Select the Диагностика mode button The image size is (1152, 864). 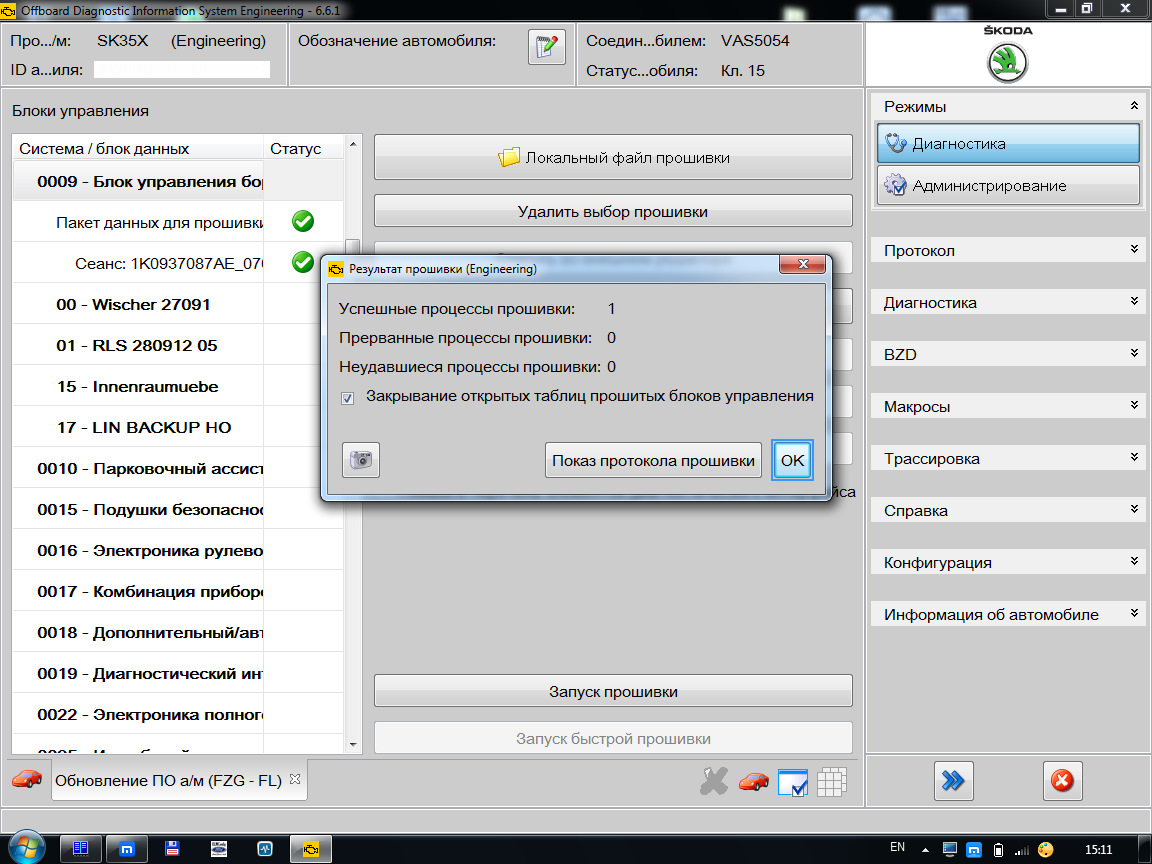click(1008, 143)
